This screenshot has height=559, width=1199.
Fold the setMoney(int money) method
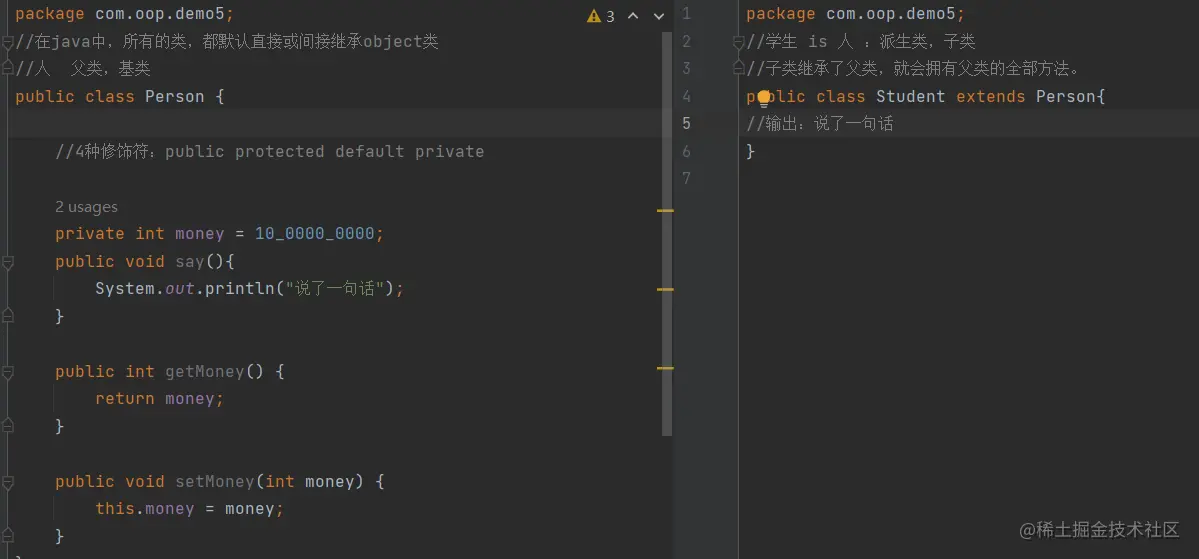(8, 482)
